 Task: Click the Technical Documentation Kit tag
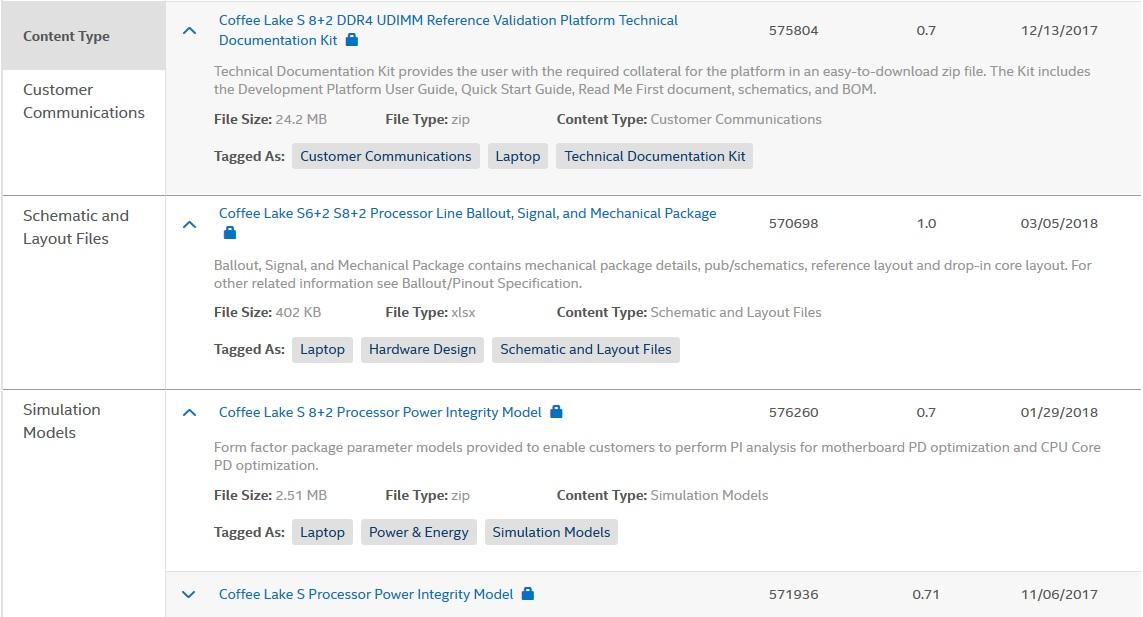[654, 155]
